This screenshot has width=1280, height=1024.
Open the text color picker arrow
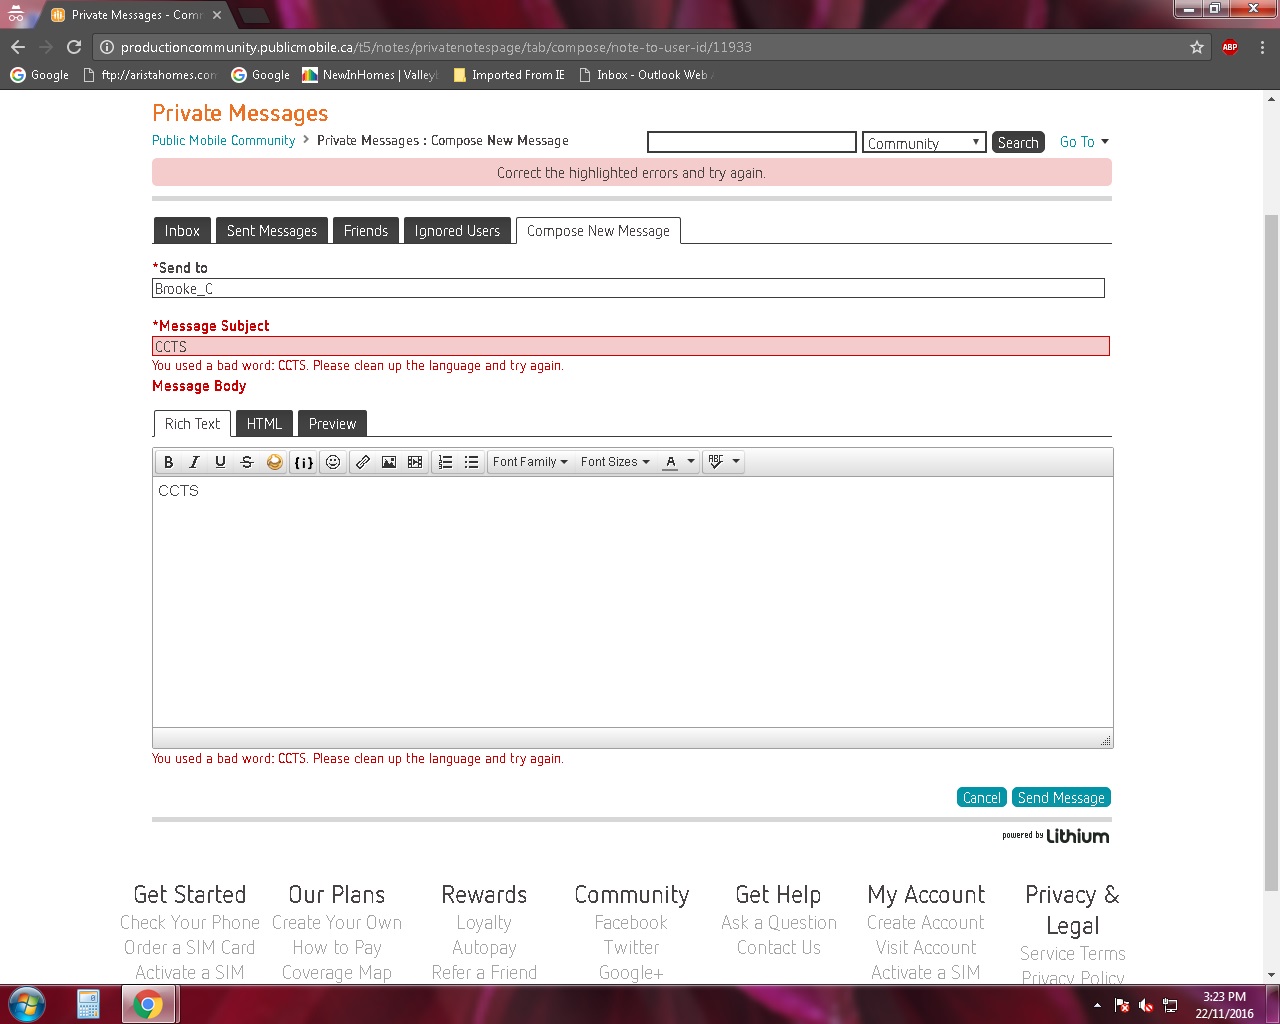tap(691, 462)
